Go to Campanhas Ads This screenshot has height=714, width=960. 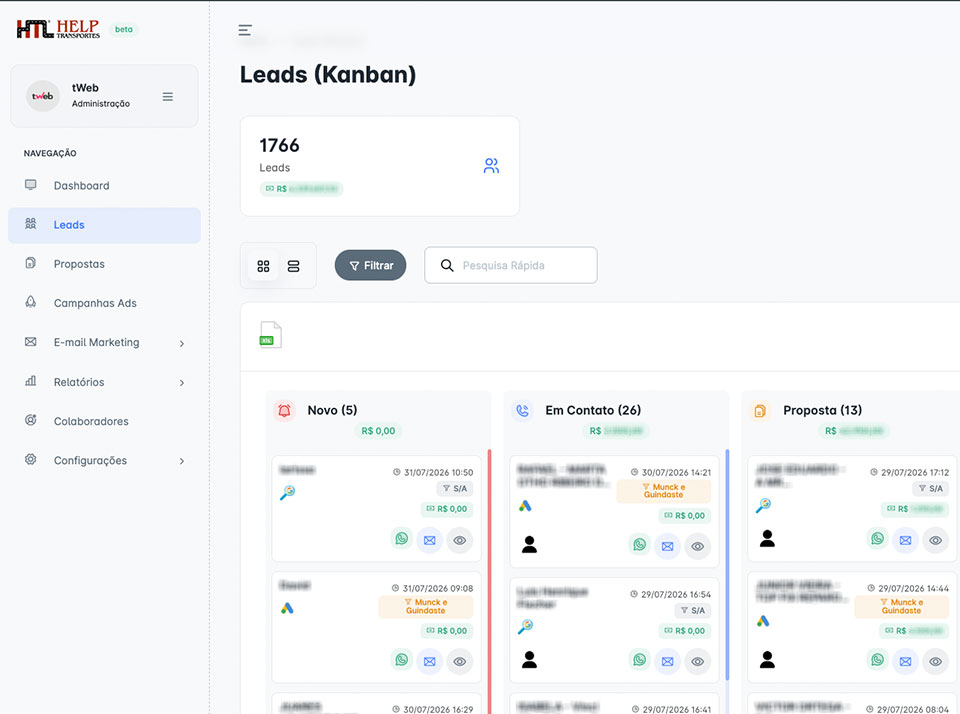95,303
